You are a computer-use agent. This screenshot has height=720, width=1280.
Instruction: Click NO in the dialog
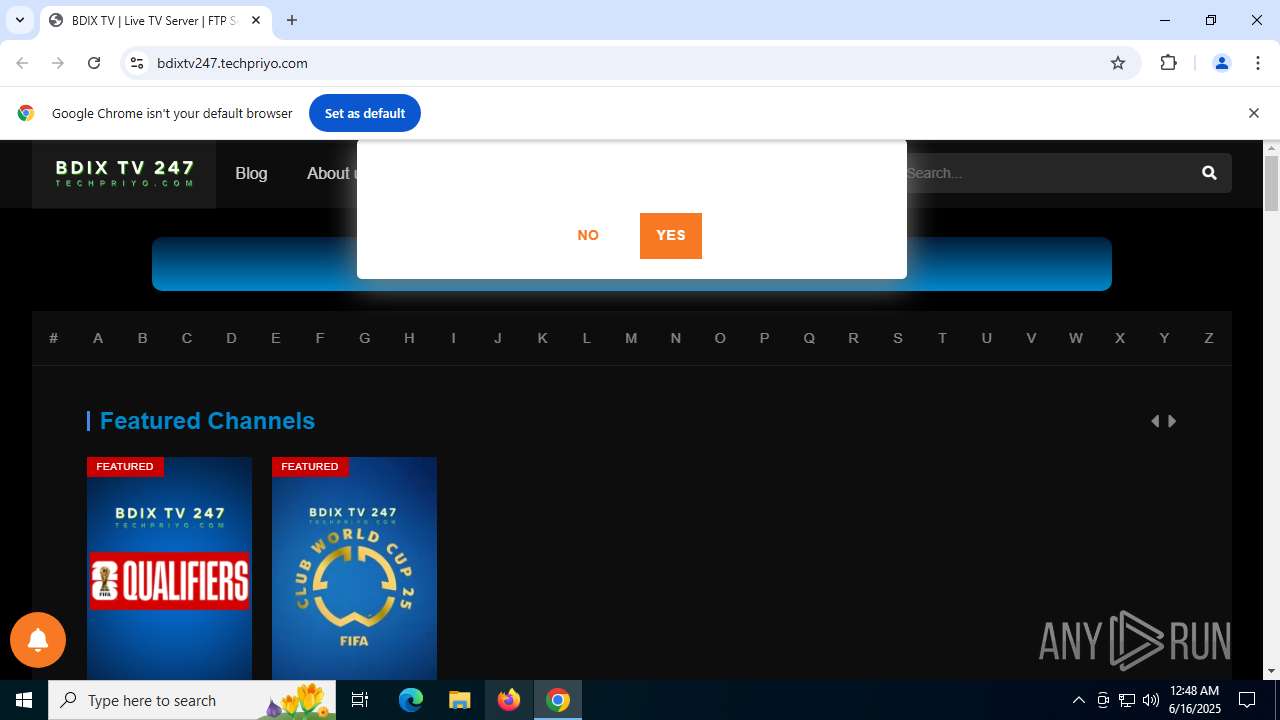[x=588, y=235]
